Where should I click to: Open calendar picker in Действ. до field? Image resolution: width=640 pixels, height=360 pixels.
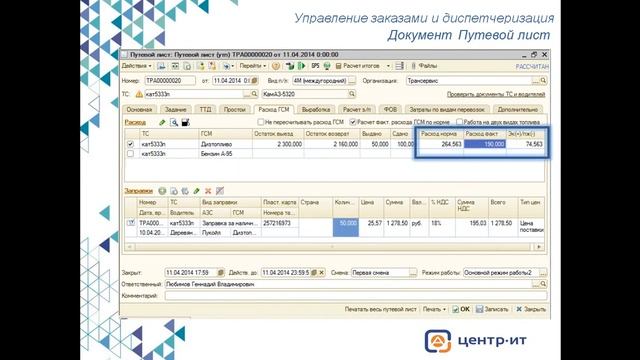pos(314,272)
